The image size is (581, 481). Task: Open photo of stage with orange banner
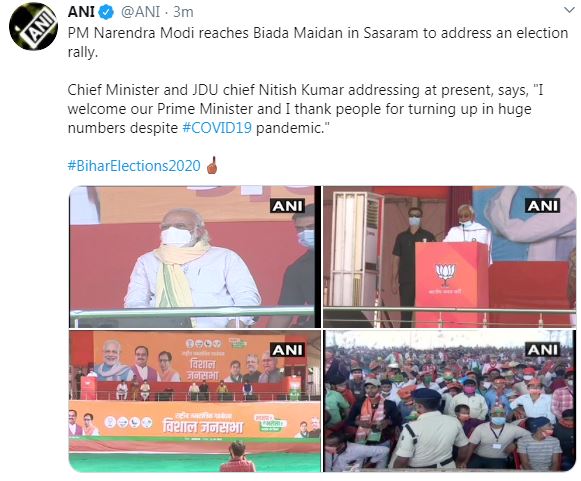[x=195, y=401]
